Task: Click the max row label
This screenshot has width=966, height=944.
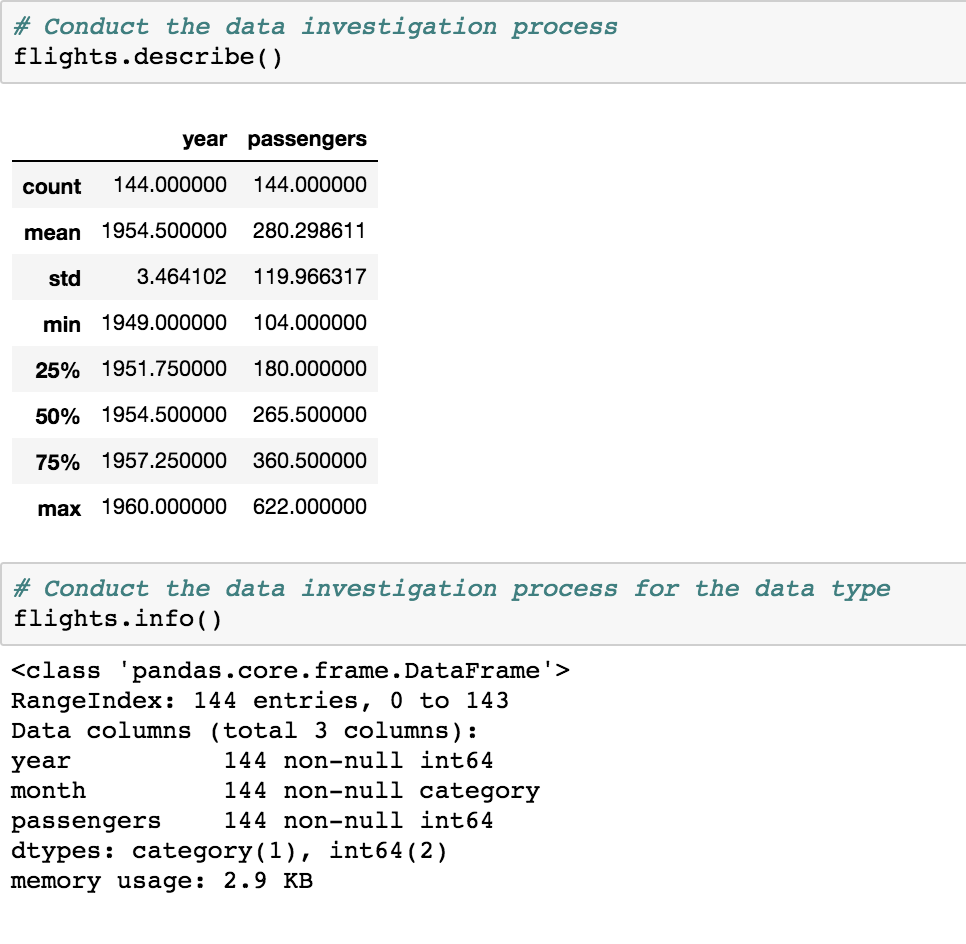Action: click(59, 508)
